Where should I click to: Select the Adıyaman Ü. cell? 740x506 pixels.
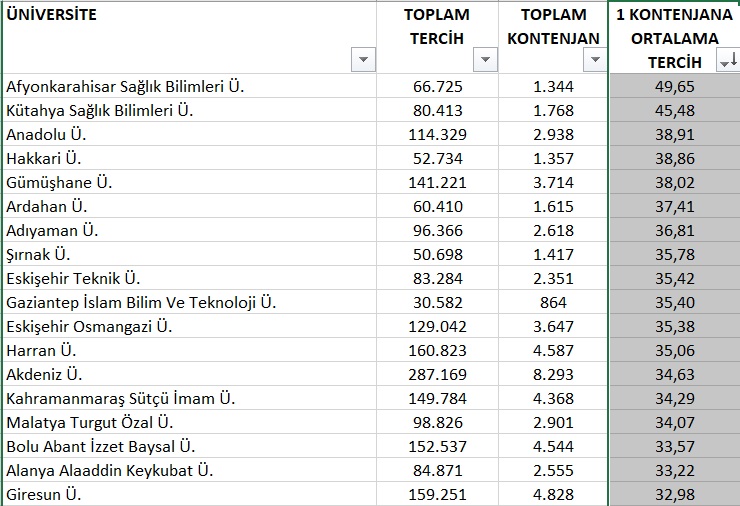click(x=190, y=230)
